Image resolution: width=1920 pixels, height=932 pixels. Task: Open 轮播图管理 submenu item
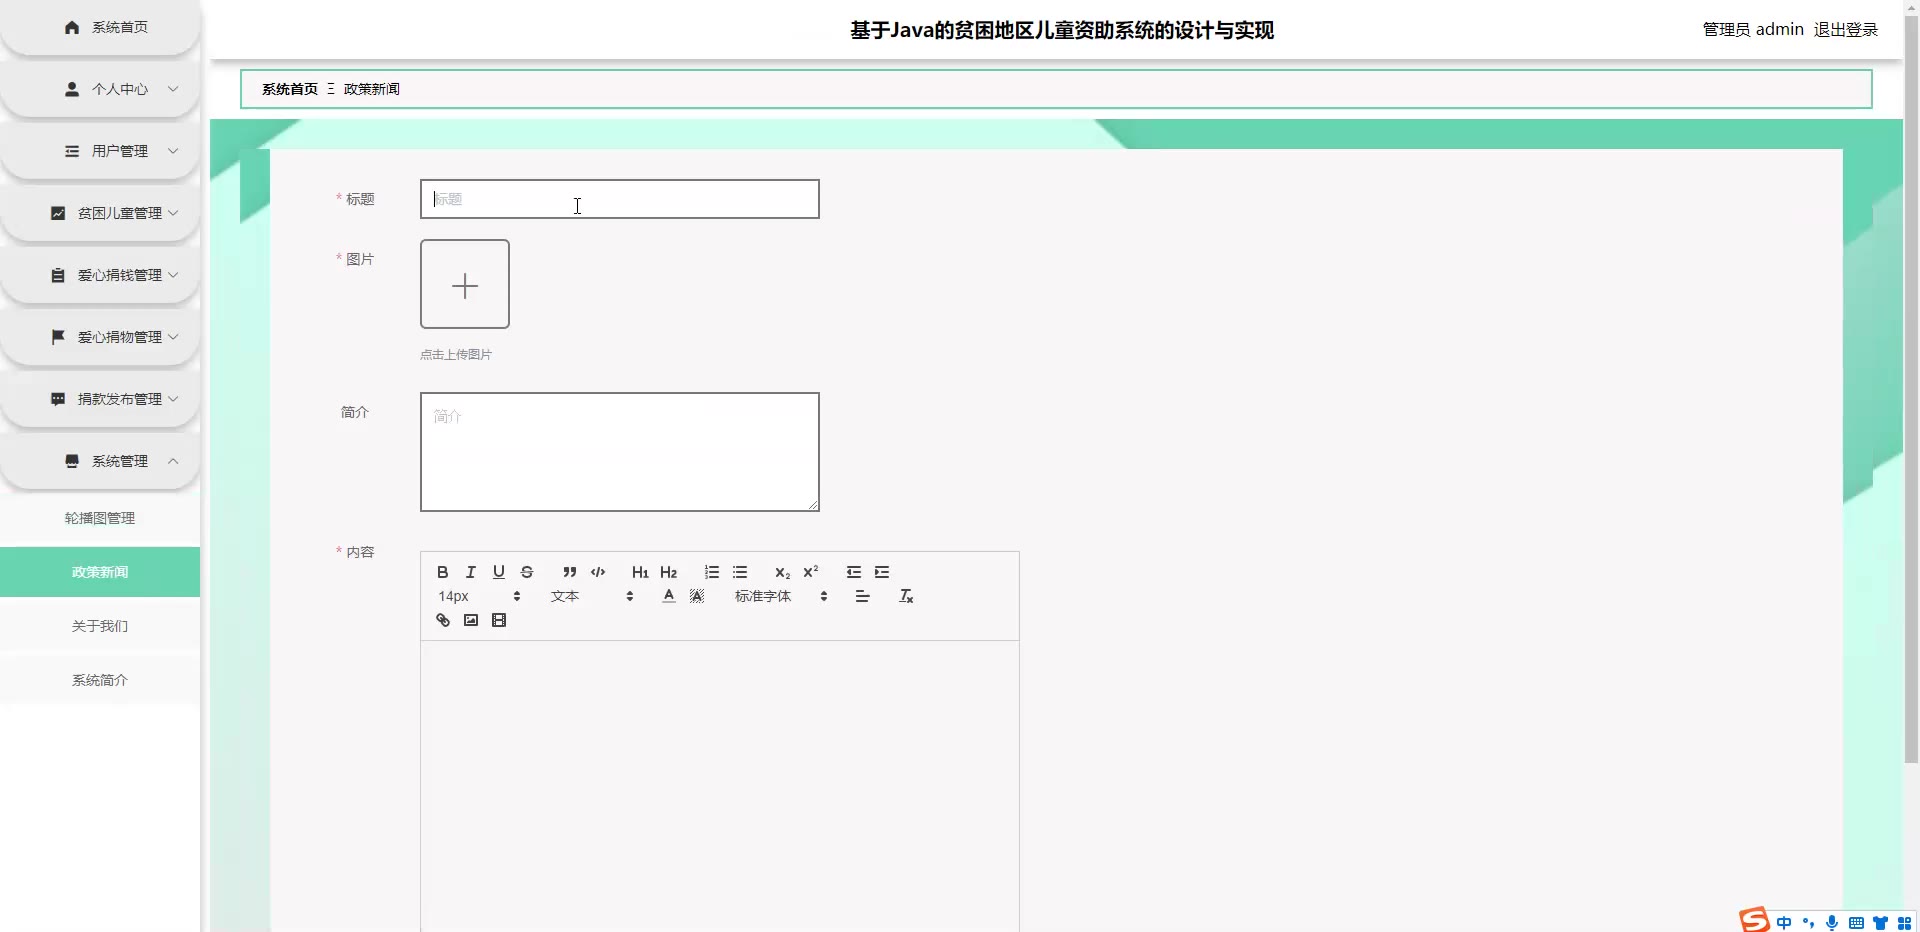(100, 518)
